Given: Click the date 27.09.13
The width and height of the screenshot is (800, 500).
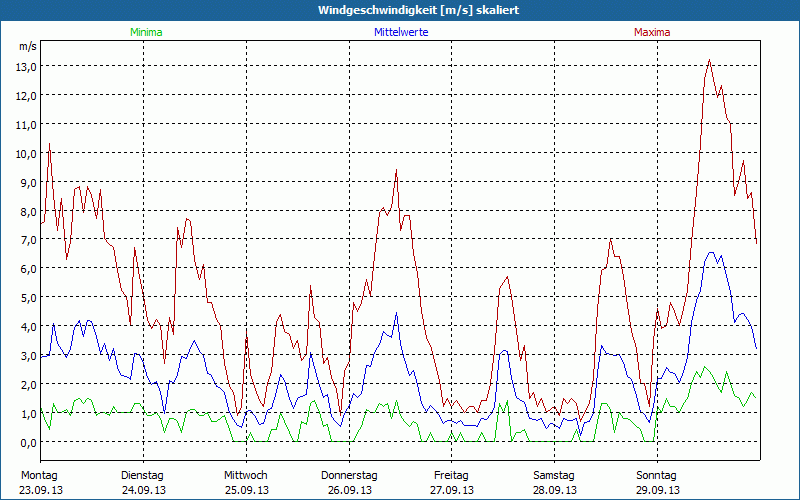Looking at the screenshot, I should click(452, 490).
